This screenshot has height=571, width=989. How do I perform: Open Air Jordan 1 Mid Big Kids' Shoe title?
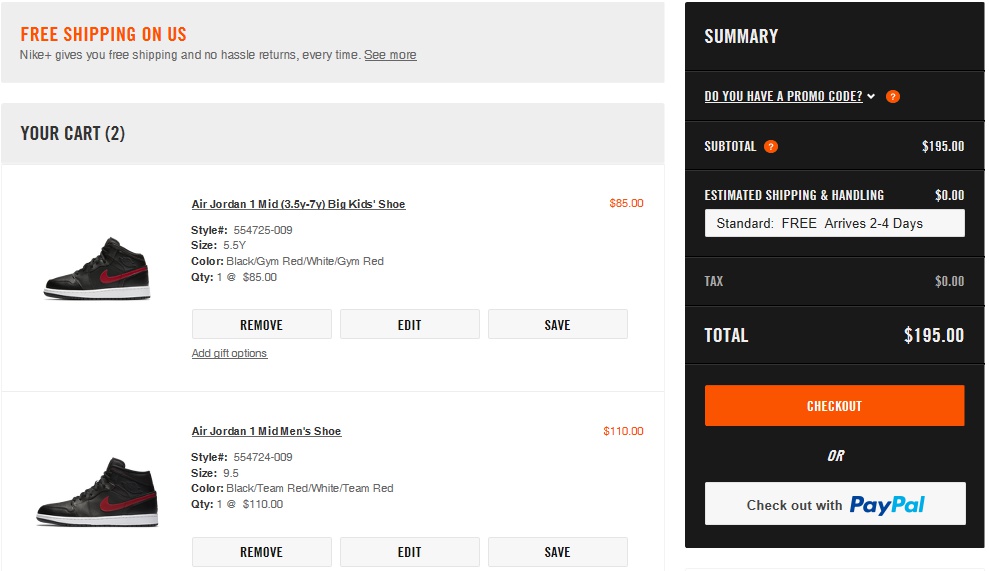click(298, 204)
